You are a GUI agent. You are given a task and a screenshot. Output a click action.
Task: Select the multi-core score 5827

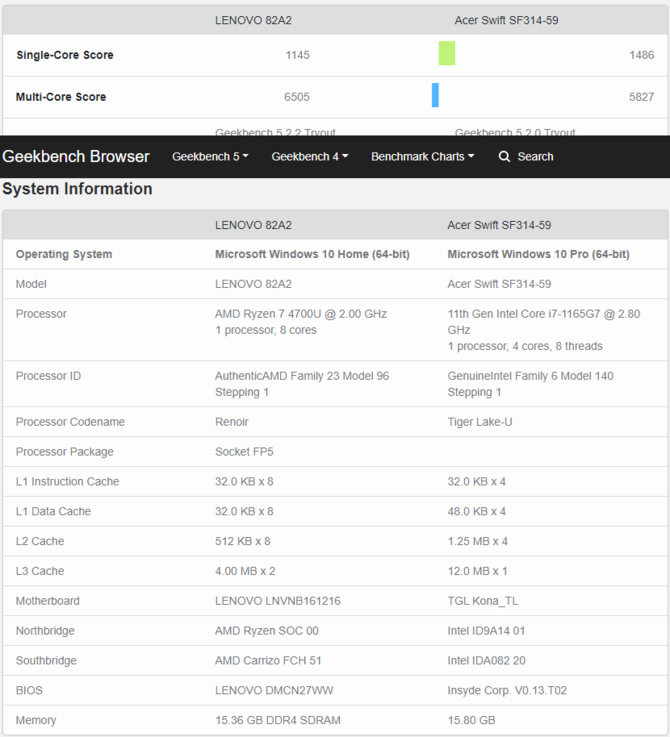pyautogui.click(x=641, y=97)
